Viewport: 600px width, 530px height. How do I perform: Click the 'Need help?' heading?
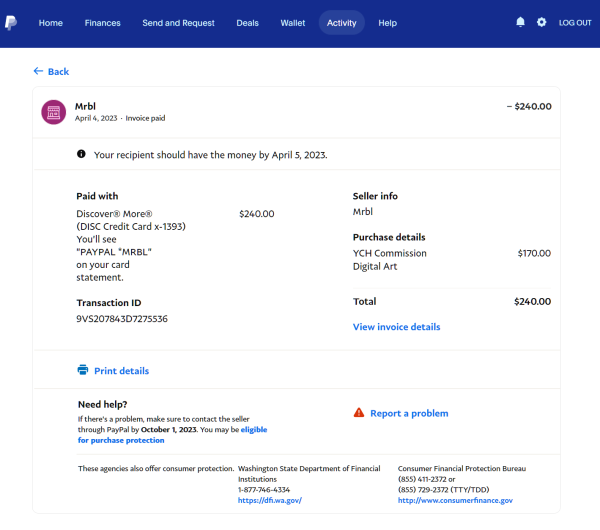103,404
